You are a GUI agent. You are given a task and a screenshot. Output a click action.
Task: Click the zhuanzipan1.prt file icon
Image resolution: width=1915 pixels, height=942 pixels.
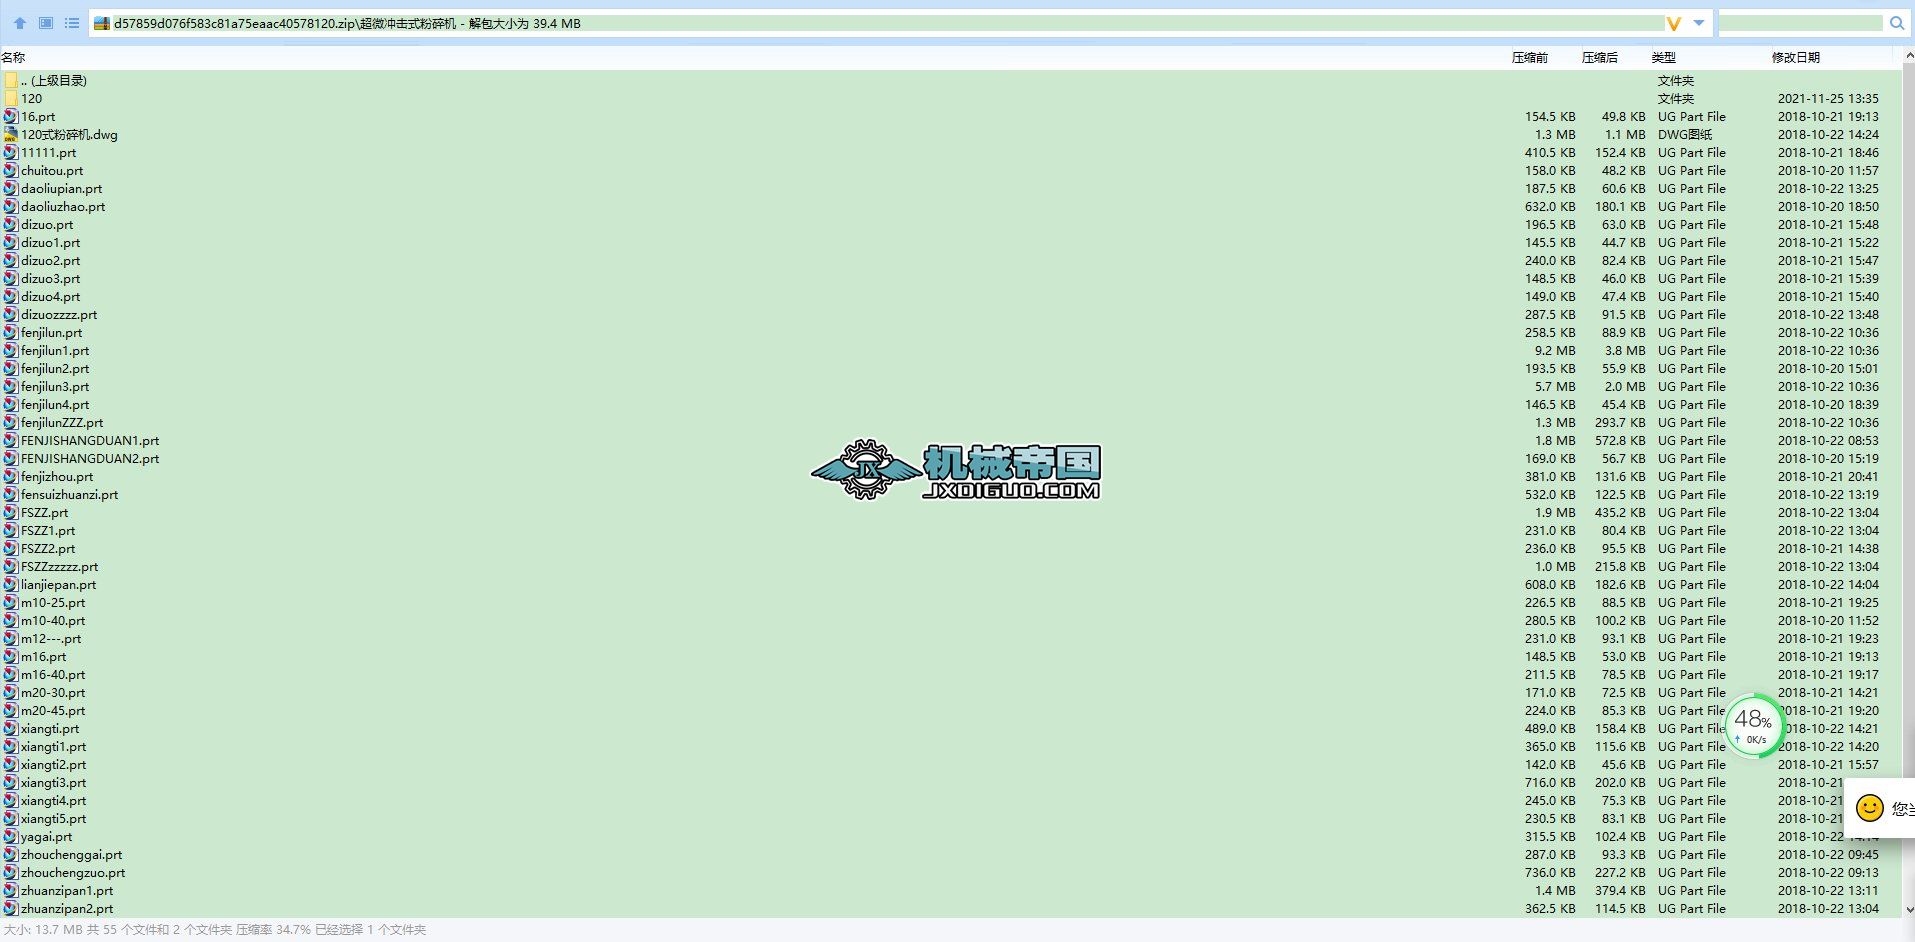pyautogui.click(x=11, y=891)
